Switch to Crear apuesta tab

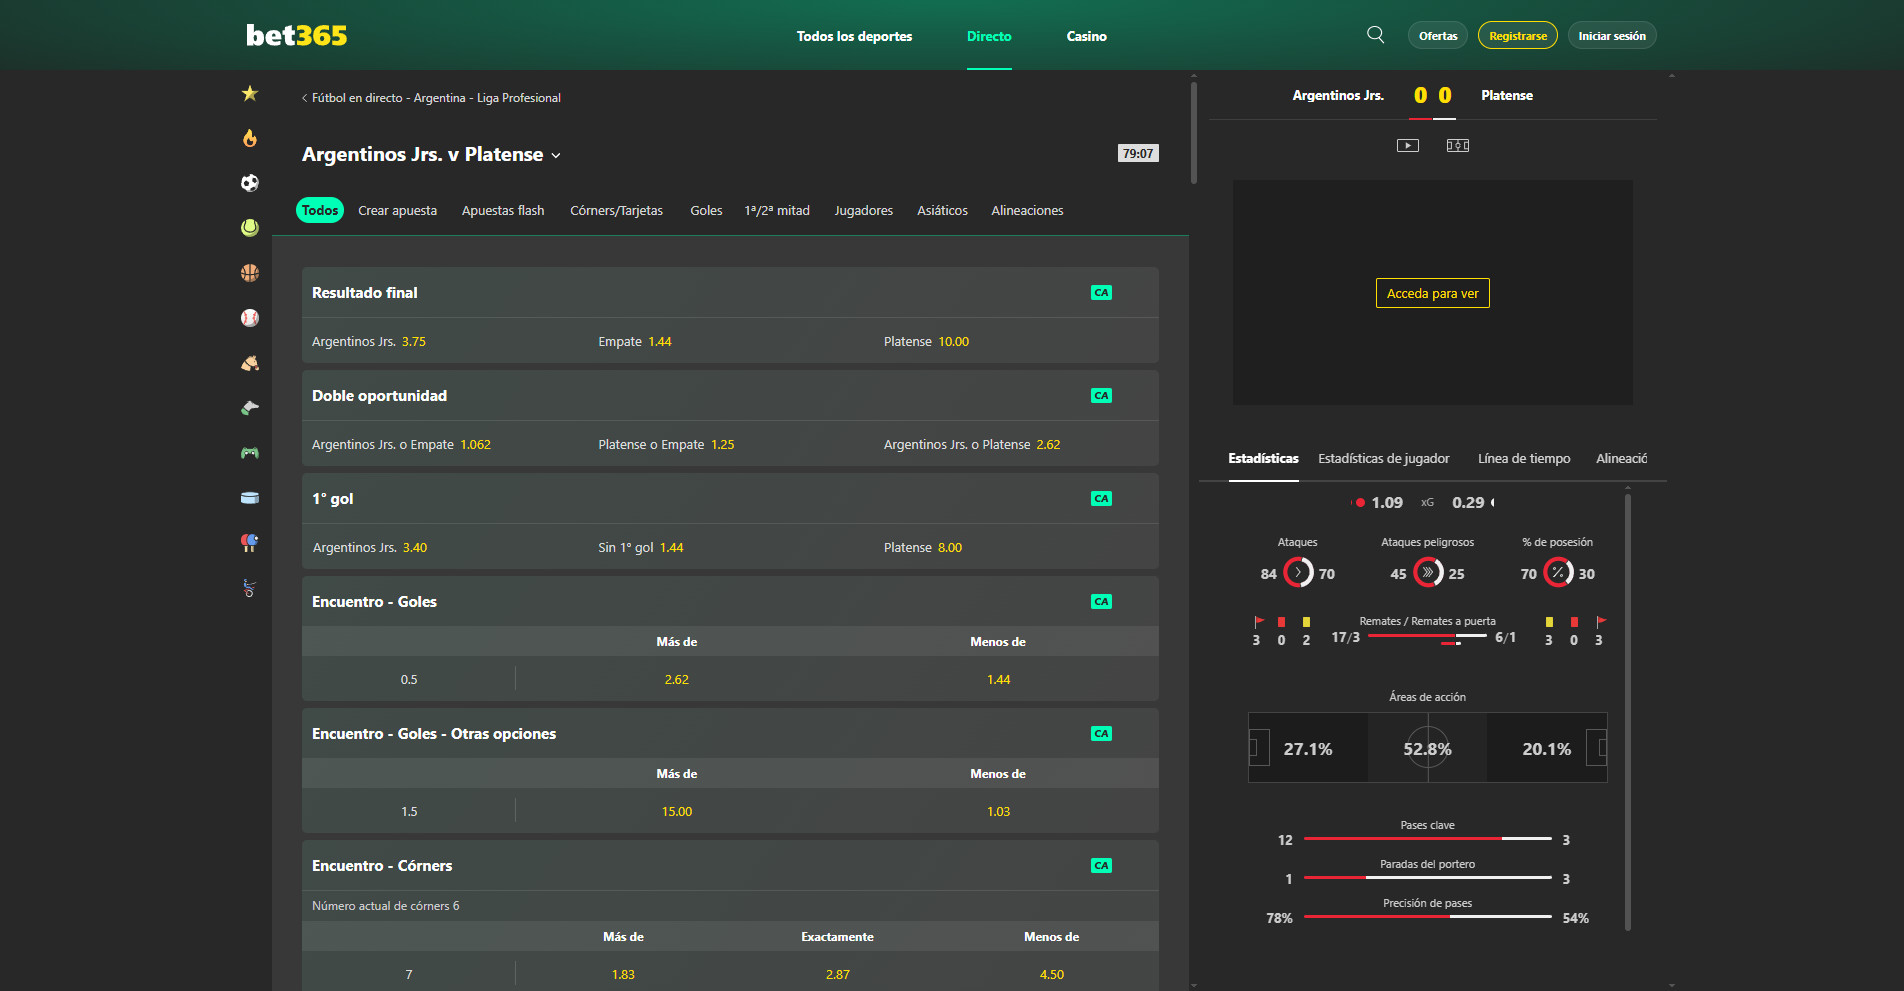pyautogui.click(x=398, y=211)
